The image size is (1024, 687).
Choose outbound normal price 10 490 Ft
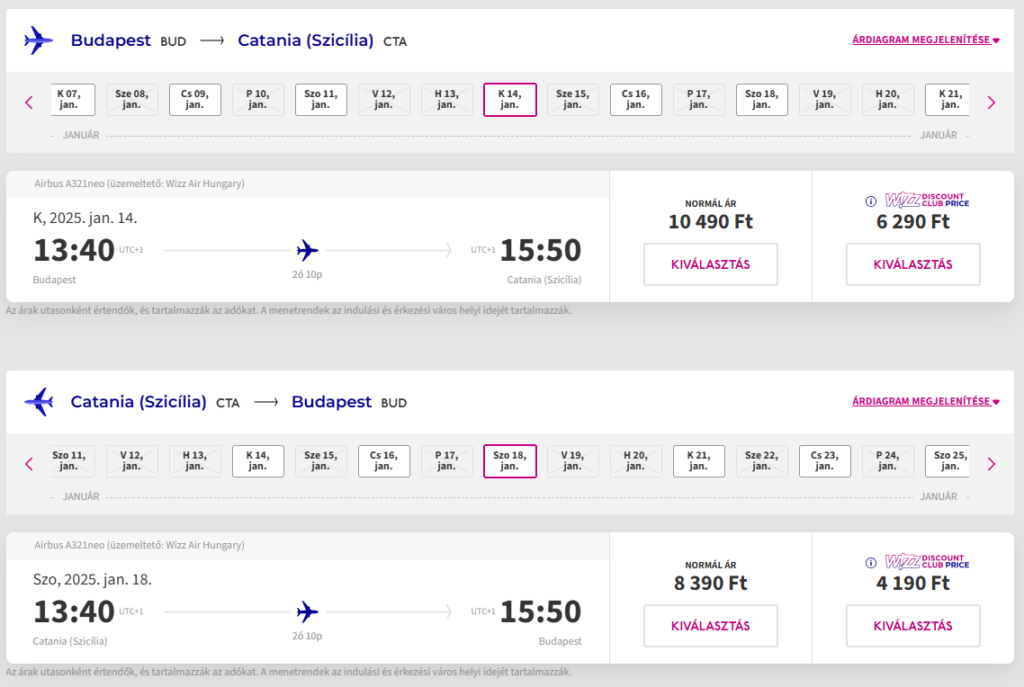[x=711, y=264]
